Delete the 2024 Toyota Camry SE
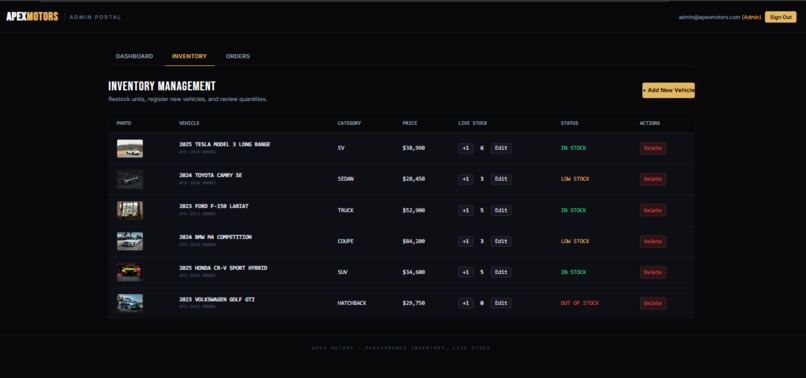 click(x=653, y=179)
